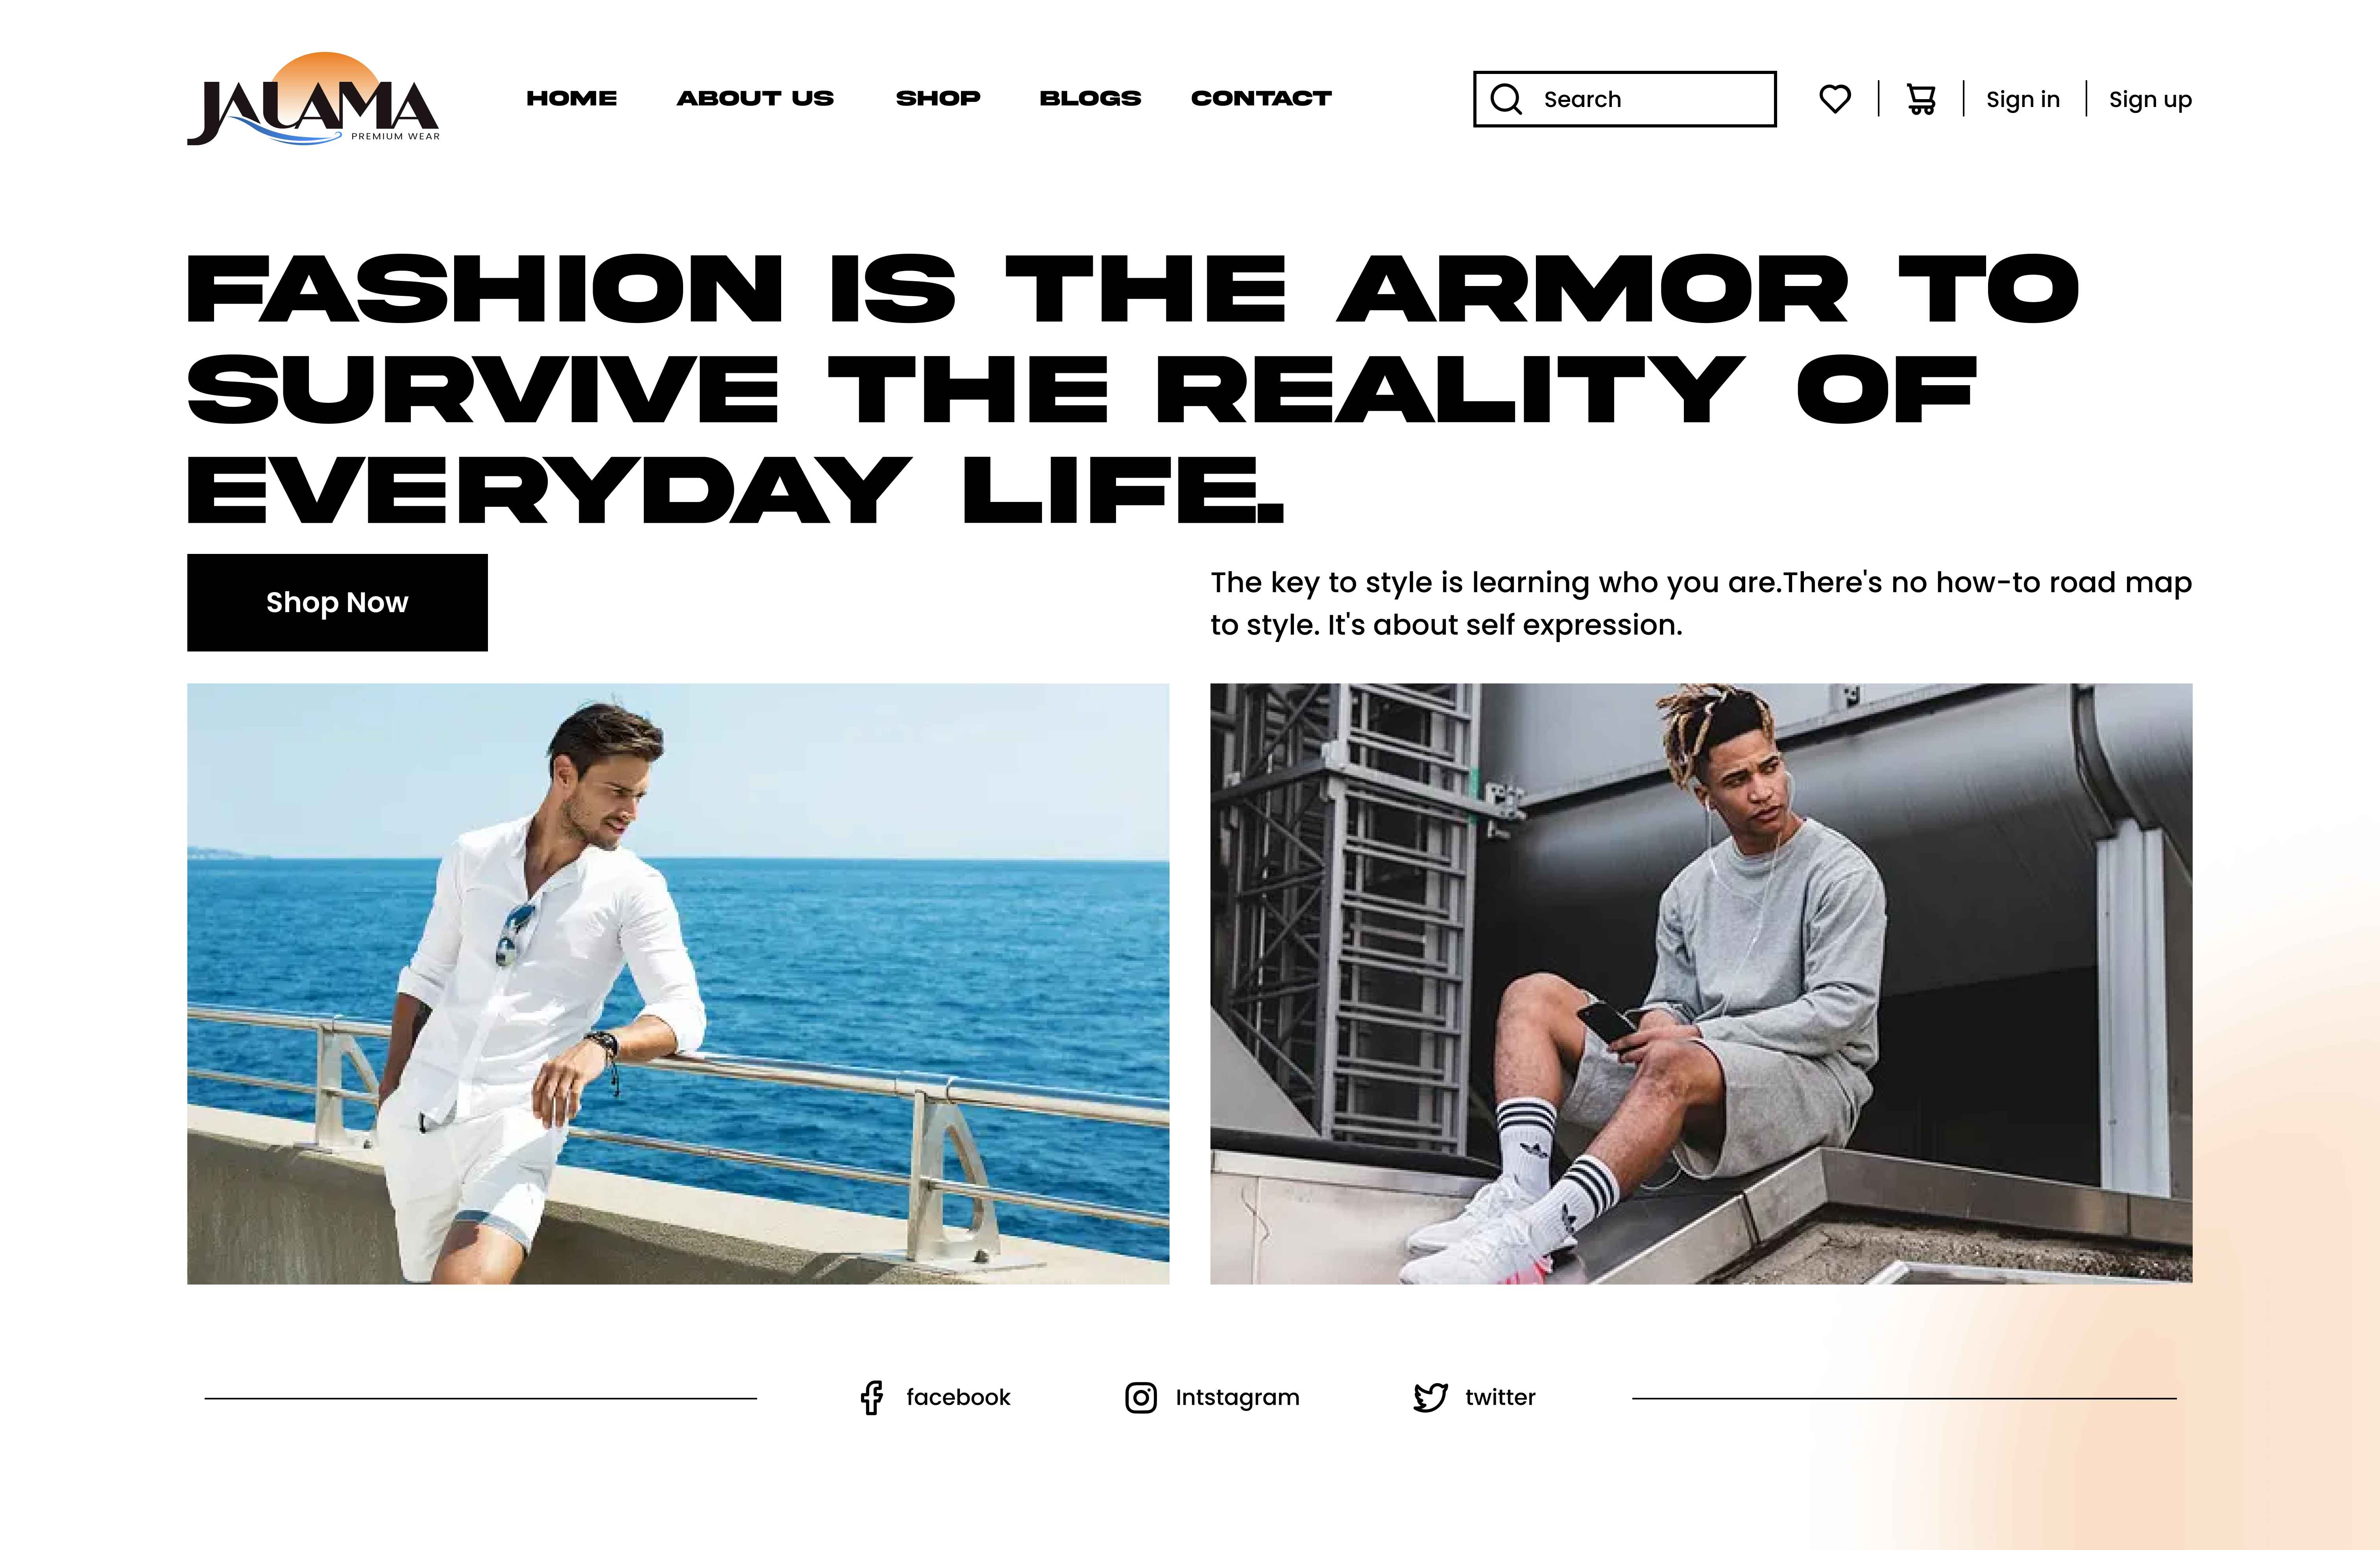Open the facebook text link

pos(958,1397)
